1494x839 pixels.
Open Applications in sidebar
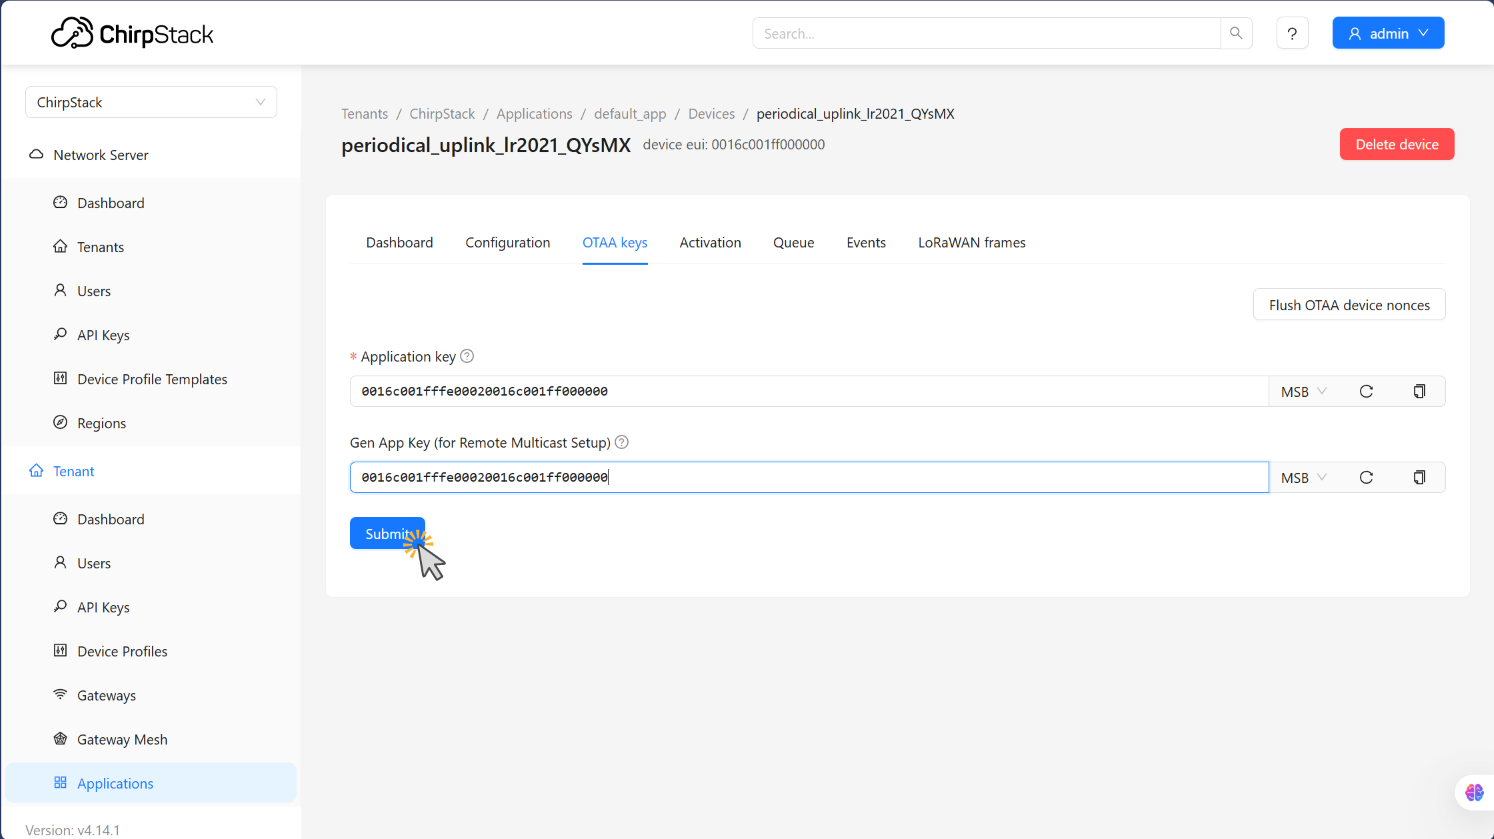click(151, 783)
